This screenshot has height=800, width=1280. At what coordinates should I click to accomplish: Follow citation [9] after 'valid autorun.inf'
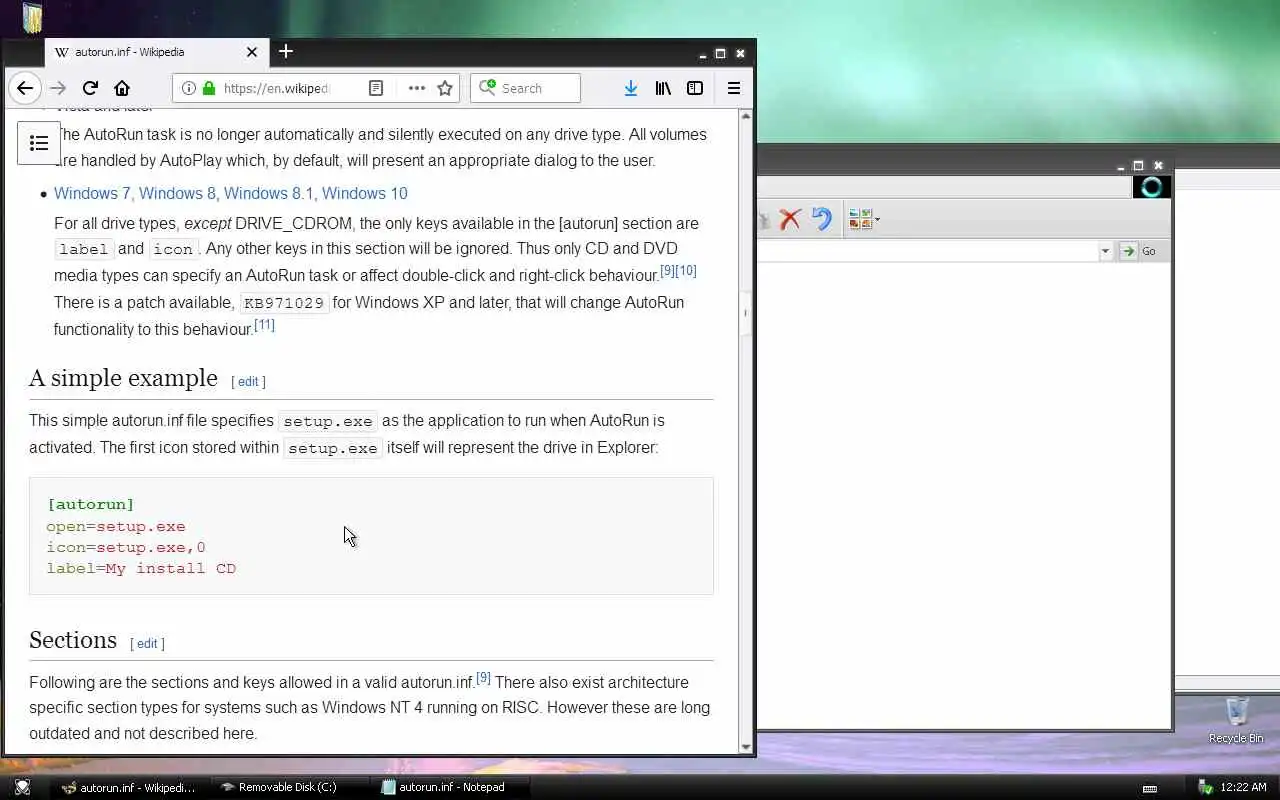coord(483,678)
